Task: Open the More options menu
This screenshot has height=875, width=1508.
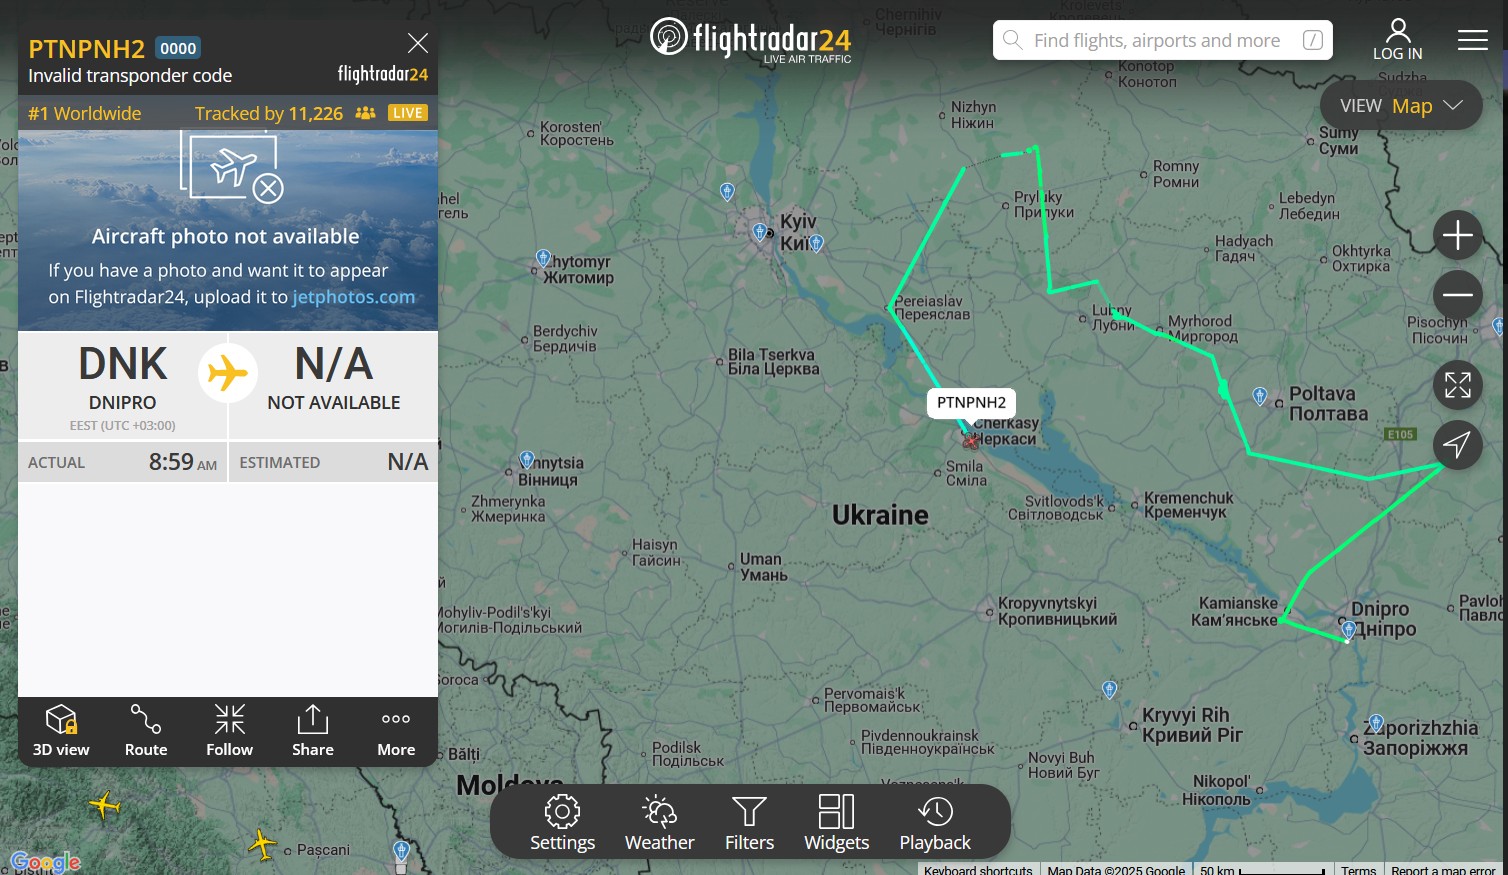Action: 396,731
